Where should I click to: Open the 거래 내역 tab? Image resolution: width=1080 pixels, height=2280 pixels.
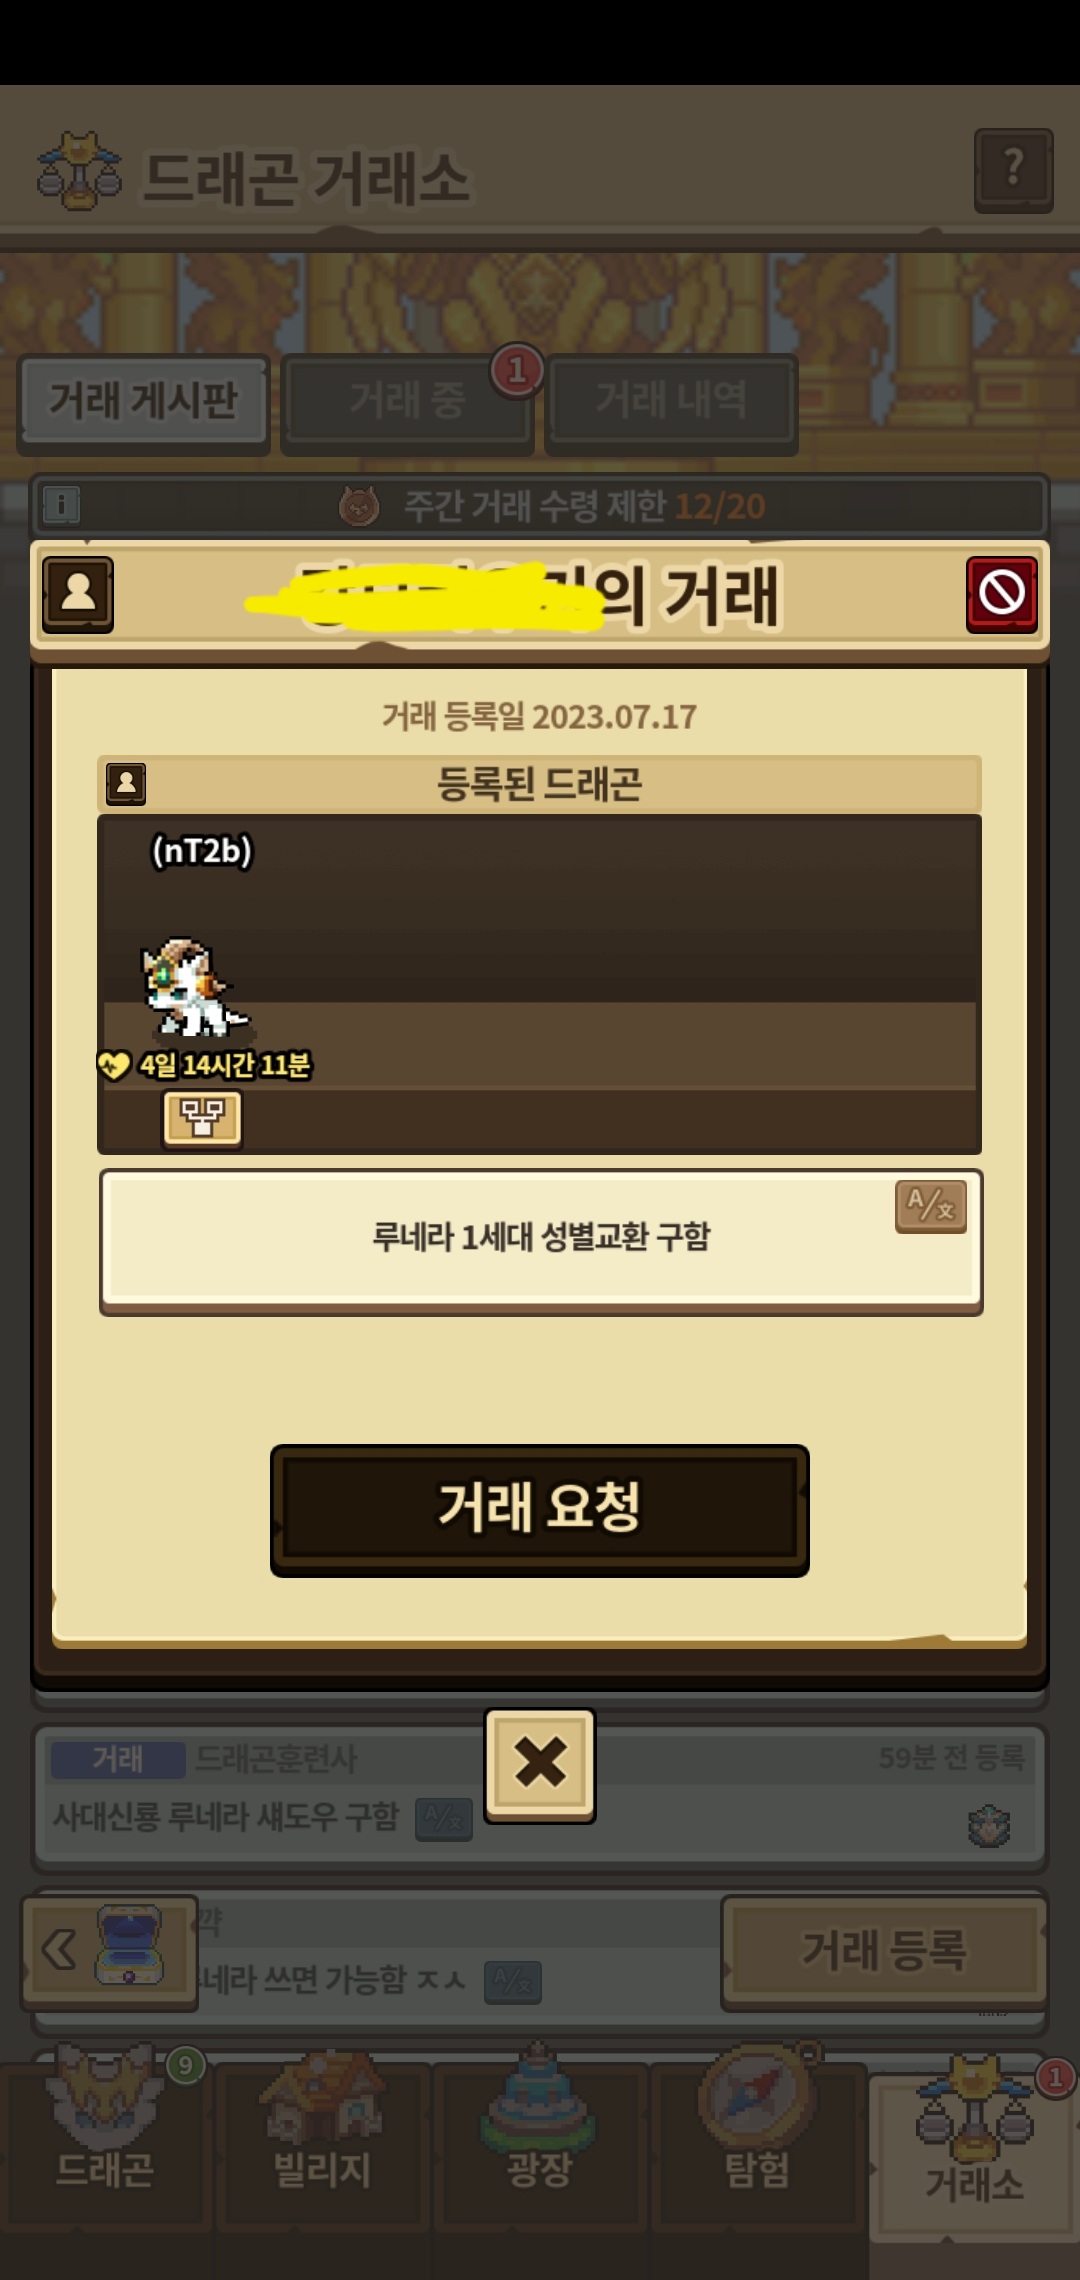tap(671, 402)
